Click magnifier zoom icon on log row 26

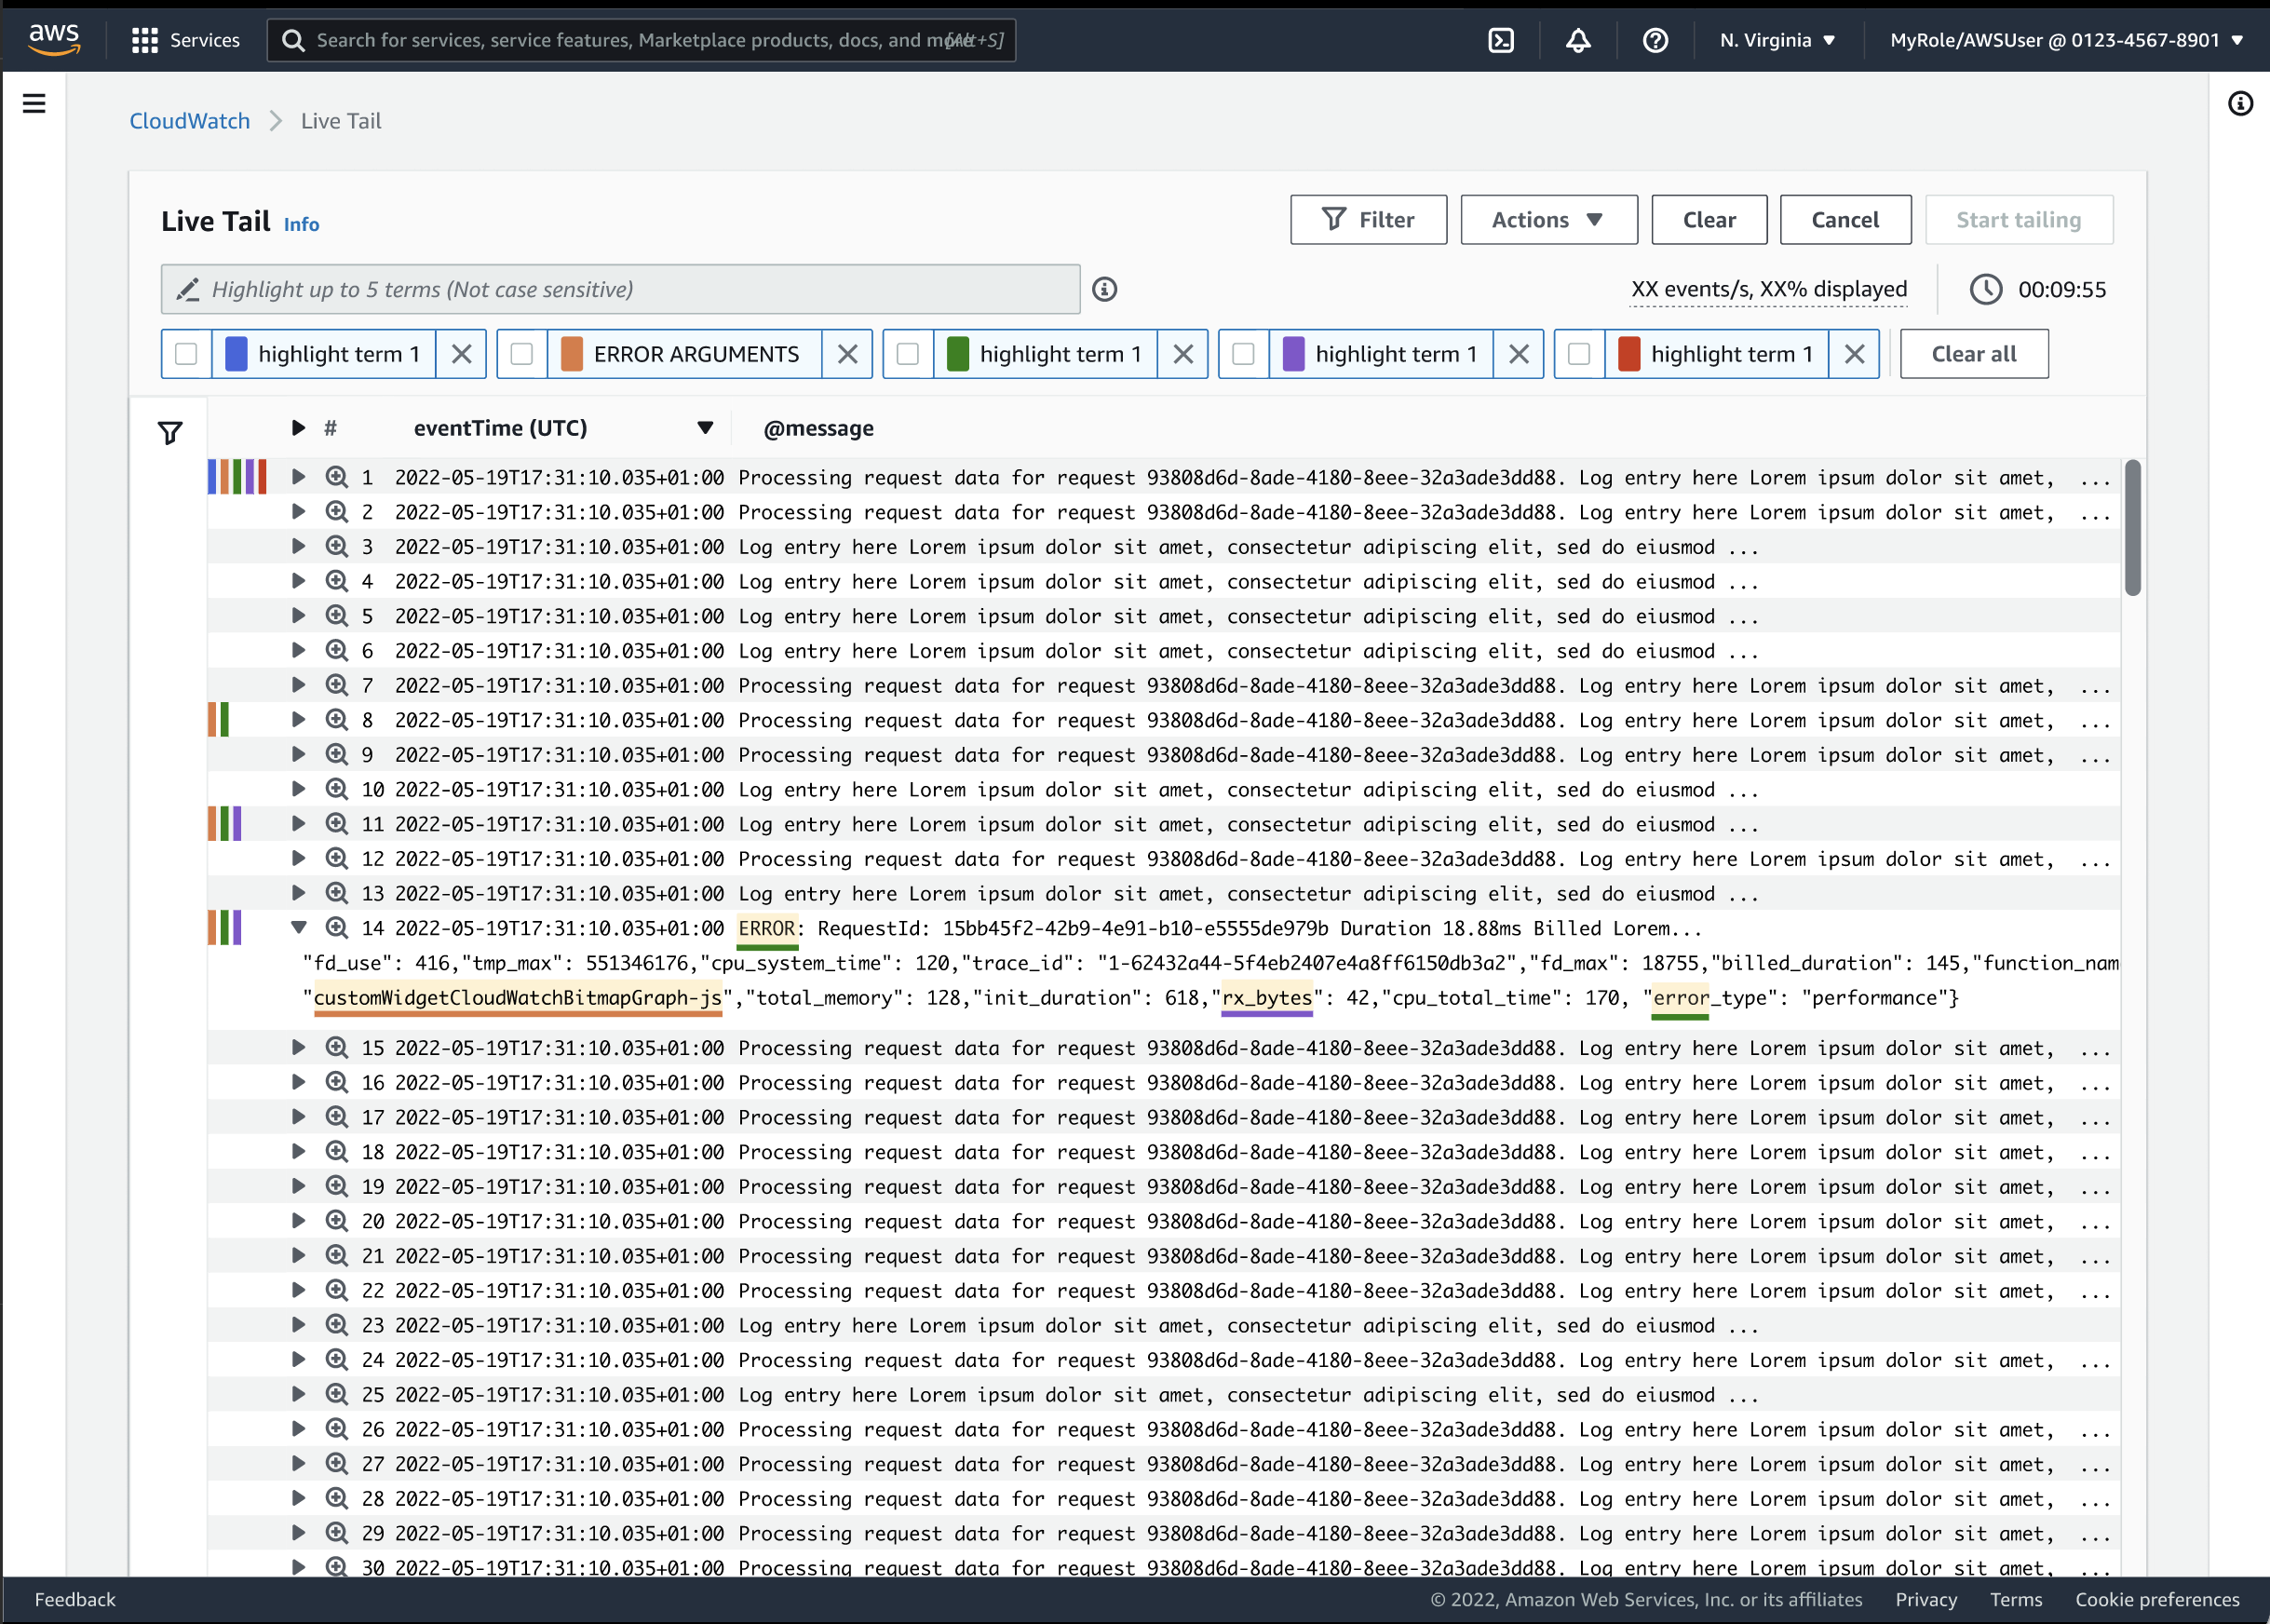337,1429
